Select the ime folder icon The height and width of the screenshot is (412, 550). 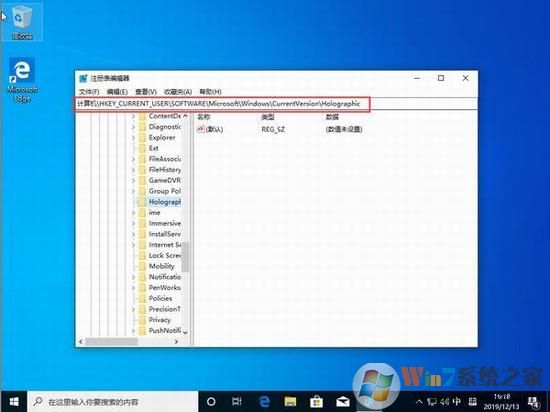[x=142, y=213]
